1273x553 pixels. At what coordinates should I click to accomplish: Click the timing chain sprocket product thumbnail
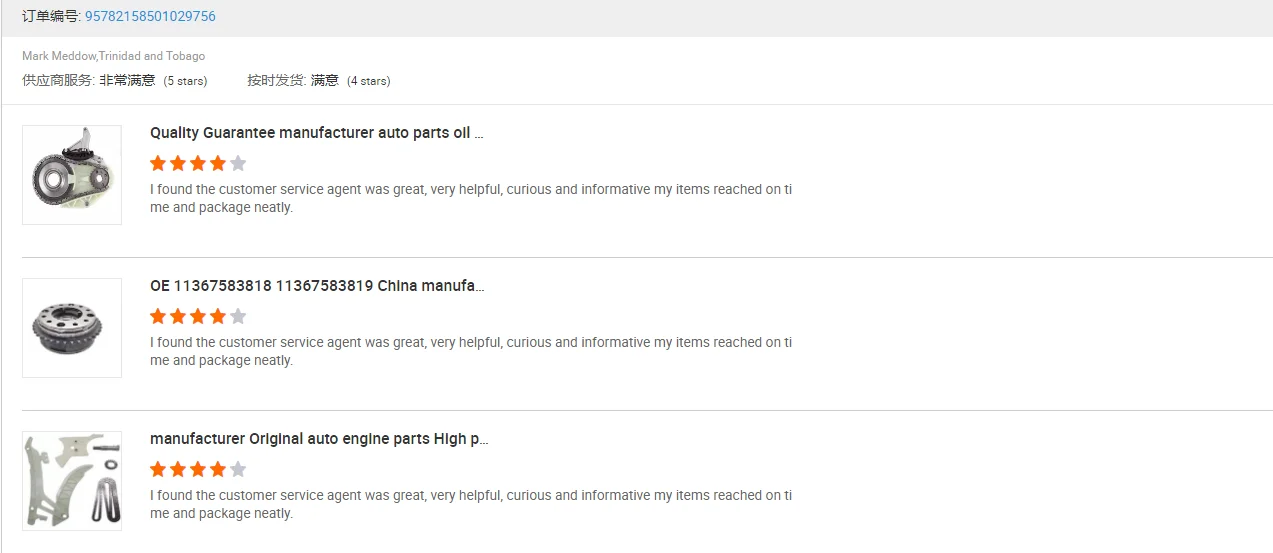coord(72,175)
